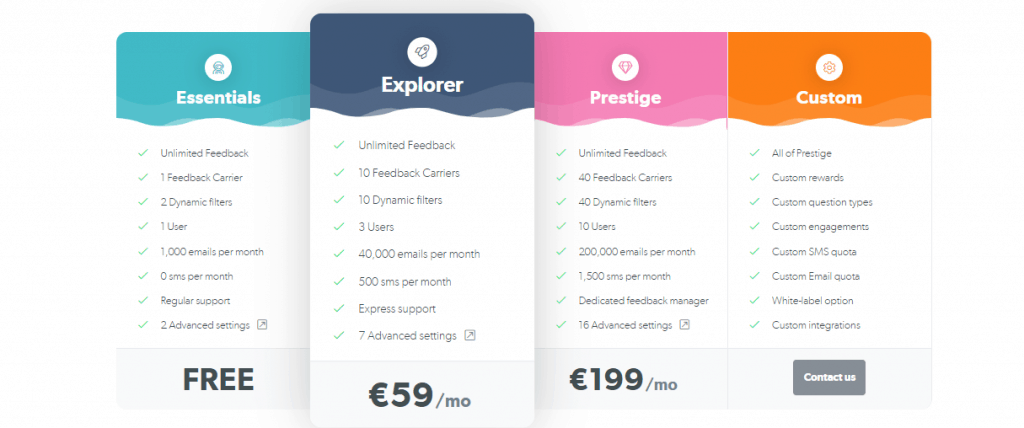The image size is (1024, 428).
Task: Click checkmark beside Dedicated feedback manager
Action: (x=561, y=301)
